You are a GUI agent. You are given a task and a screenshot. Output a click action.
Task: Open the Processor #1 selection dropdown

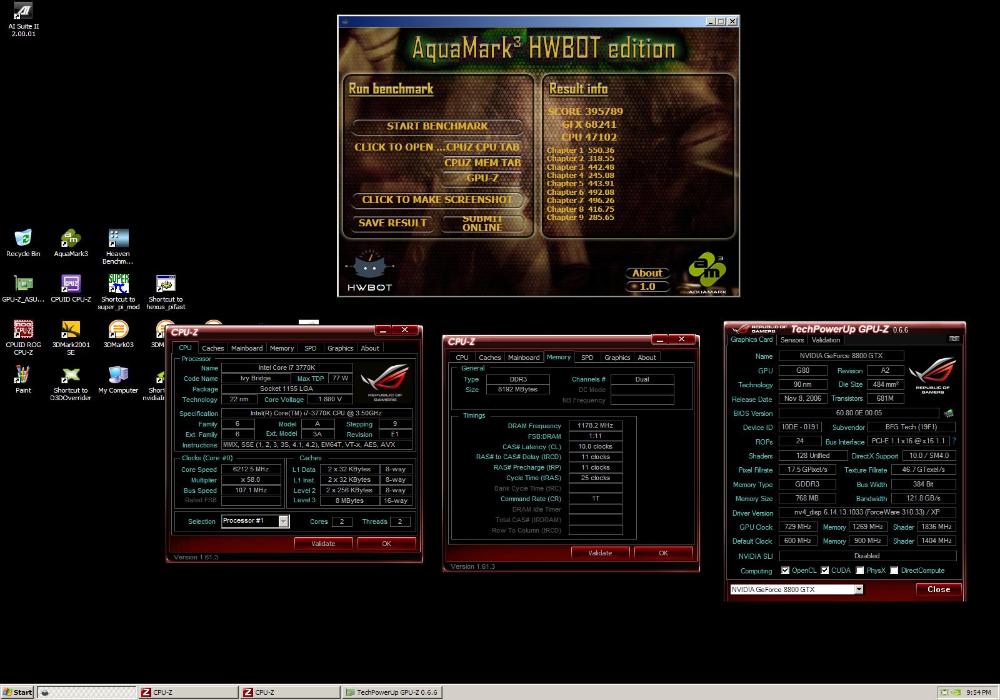(284, 521)
